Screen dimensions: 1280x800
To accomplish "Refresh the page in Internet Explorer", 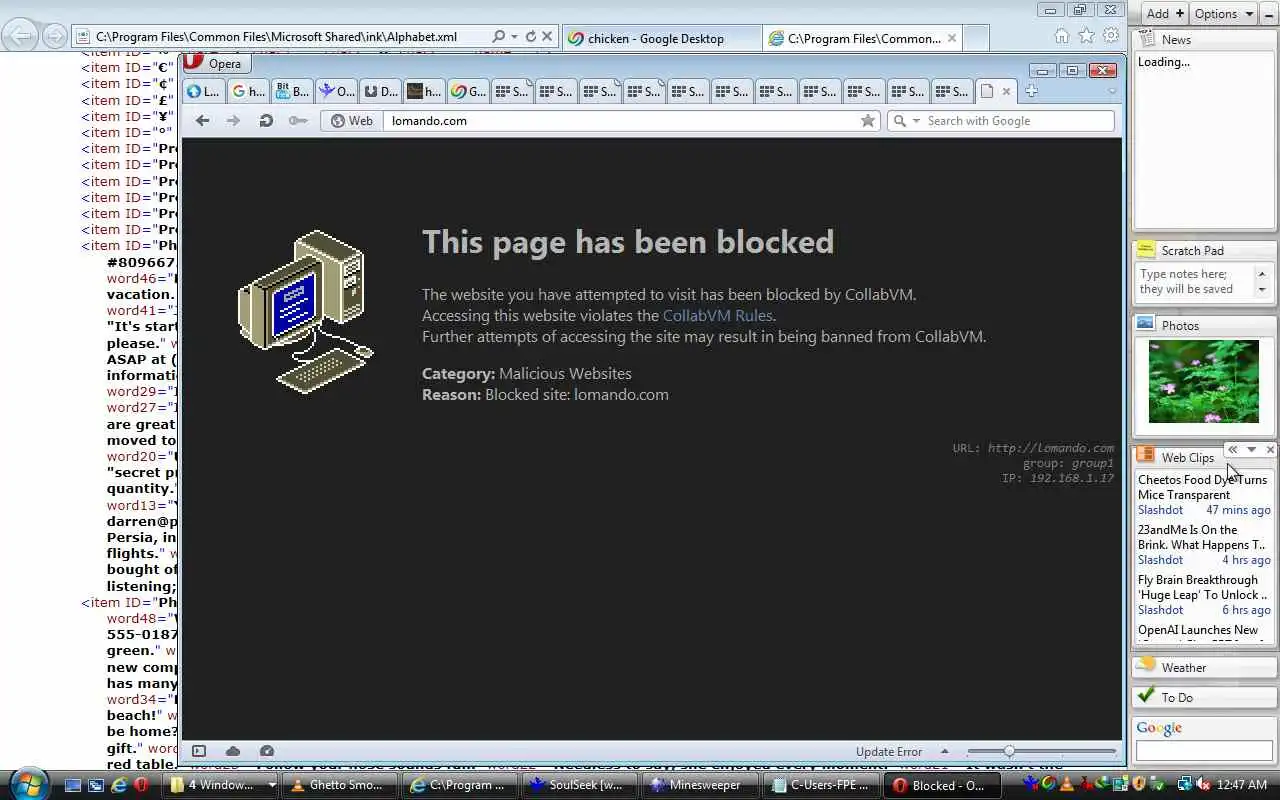I will (531, 37).
